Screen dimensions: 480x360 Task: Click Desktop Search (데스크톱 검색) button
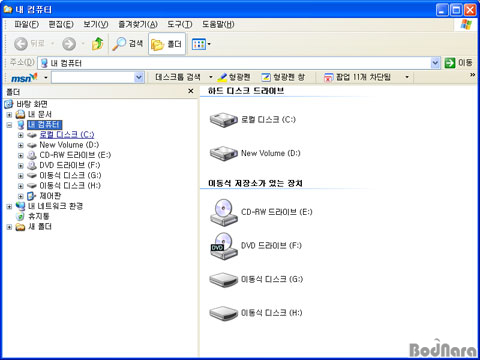point(178,77)
